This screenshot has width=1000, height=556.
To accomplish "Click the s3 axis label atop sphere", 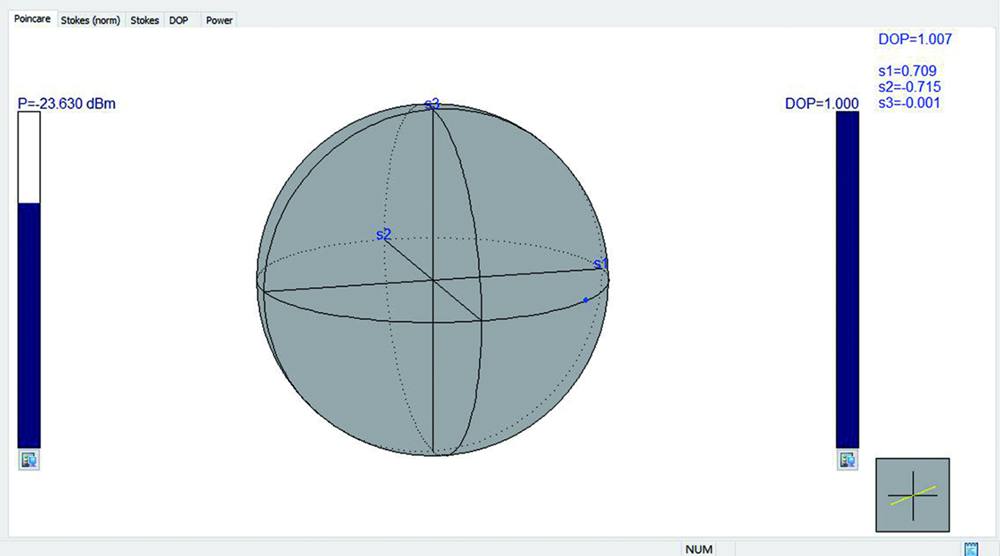I will [x=432, y=104].
